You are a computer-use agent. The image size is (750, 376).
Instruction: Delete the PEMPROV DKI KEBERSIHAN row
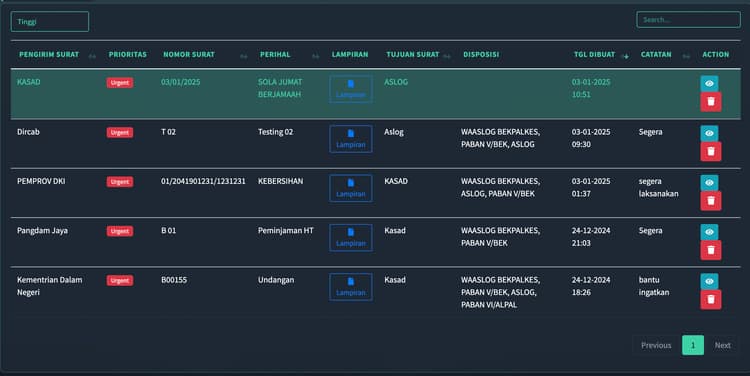click(711, 201)
